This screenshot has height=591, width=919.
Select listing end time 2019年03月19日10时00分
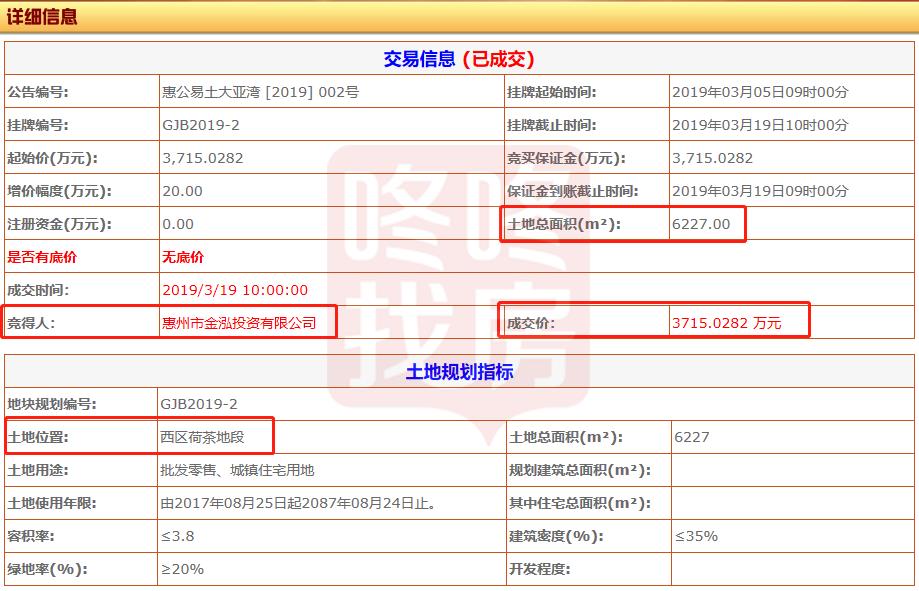click(x=760, y=125)
